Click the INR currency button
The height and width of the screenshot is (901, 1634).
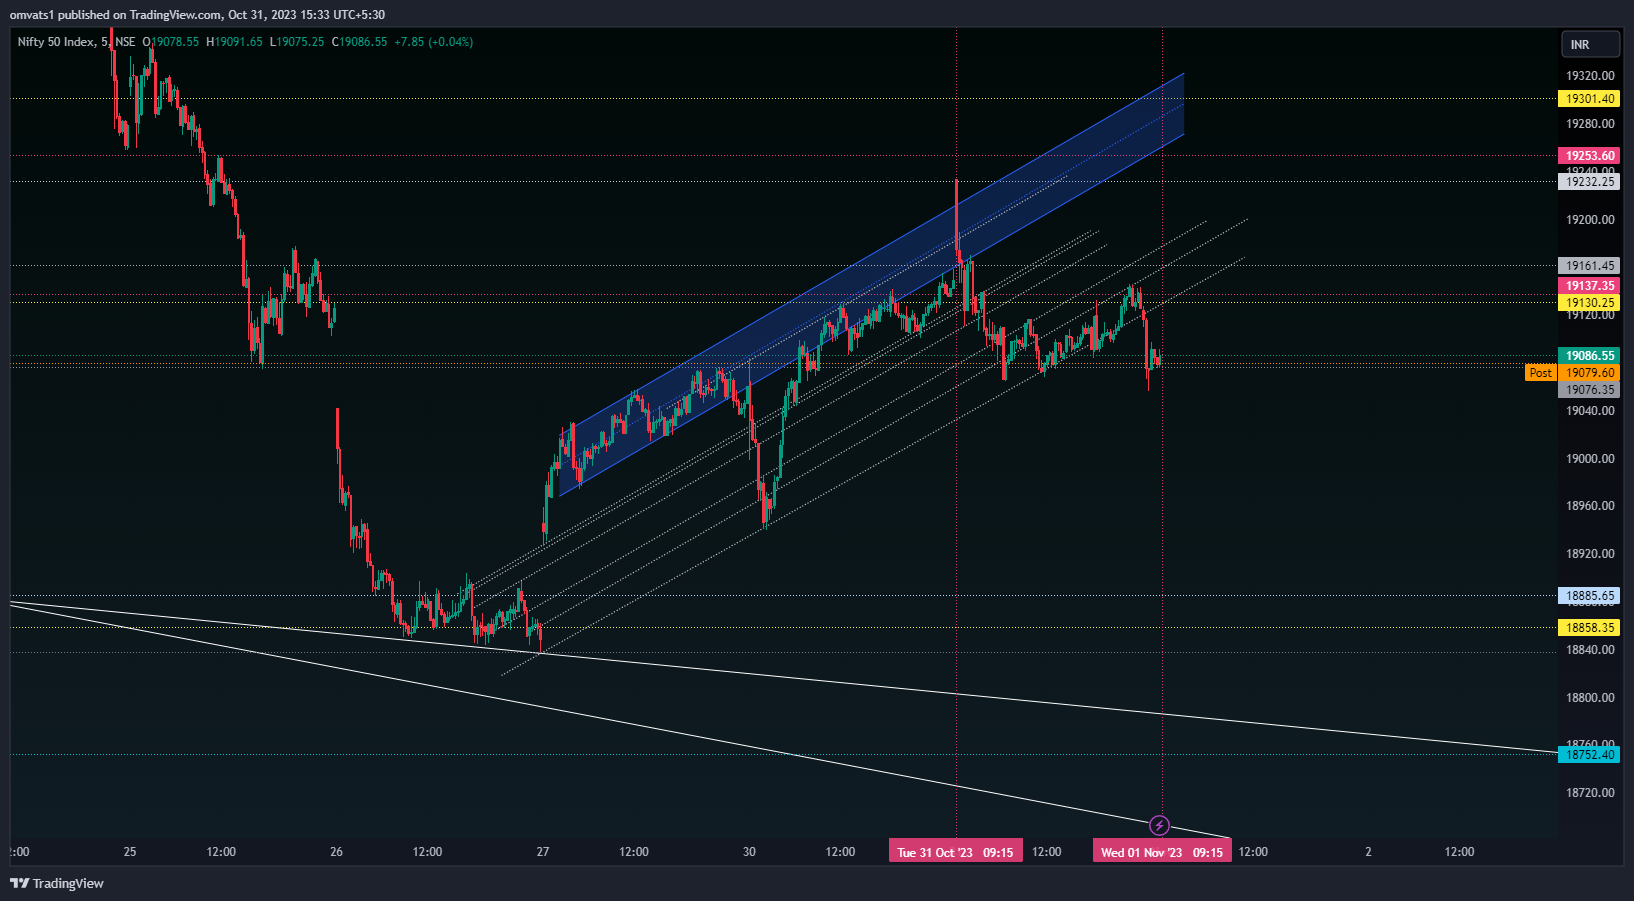pyautogui.click(x=1590, y=44)
